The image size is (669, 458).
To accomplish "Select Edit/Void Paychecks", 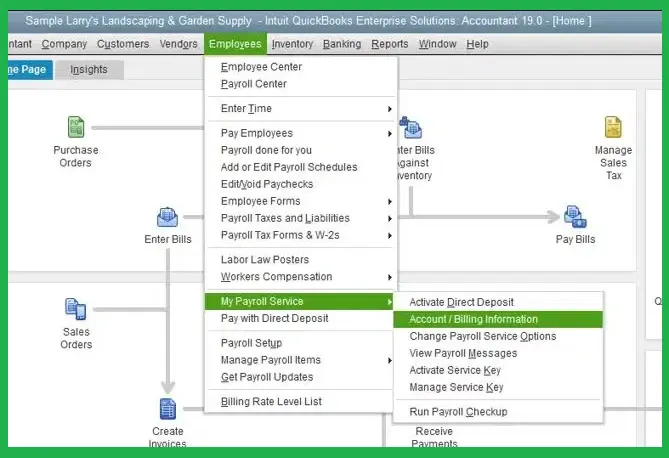I will tap(301, 184).
